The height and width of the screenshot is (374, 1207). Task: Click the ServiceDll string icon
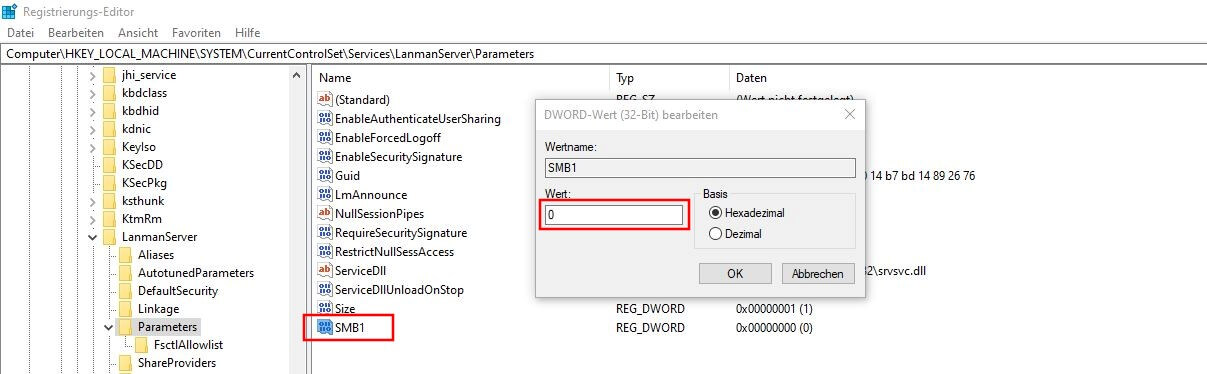pos(324,270)
